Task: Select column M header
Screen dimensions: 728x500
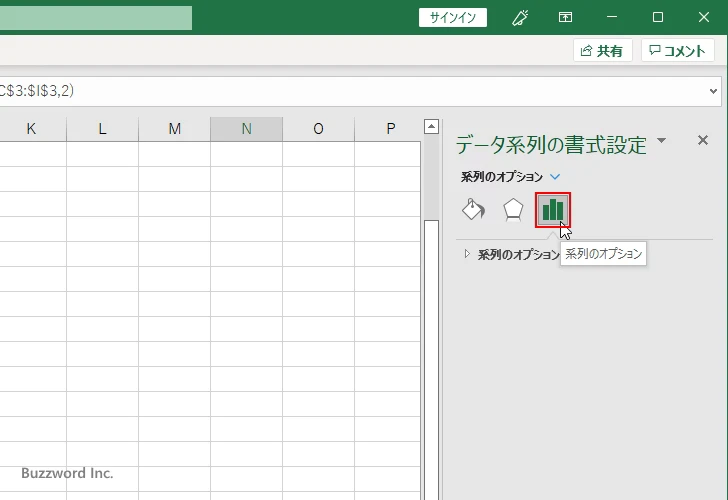Action: point(175,129)
